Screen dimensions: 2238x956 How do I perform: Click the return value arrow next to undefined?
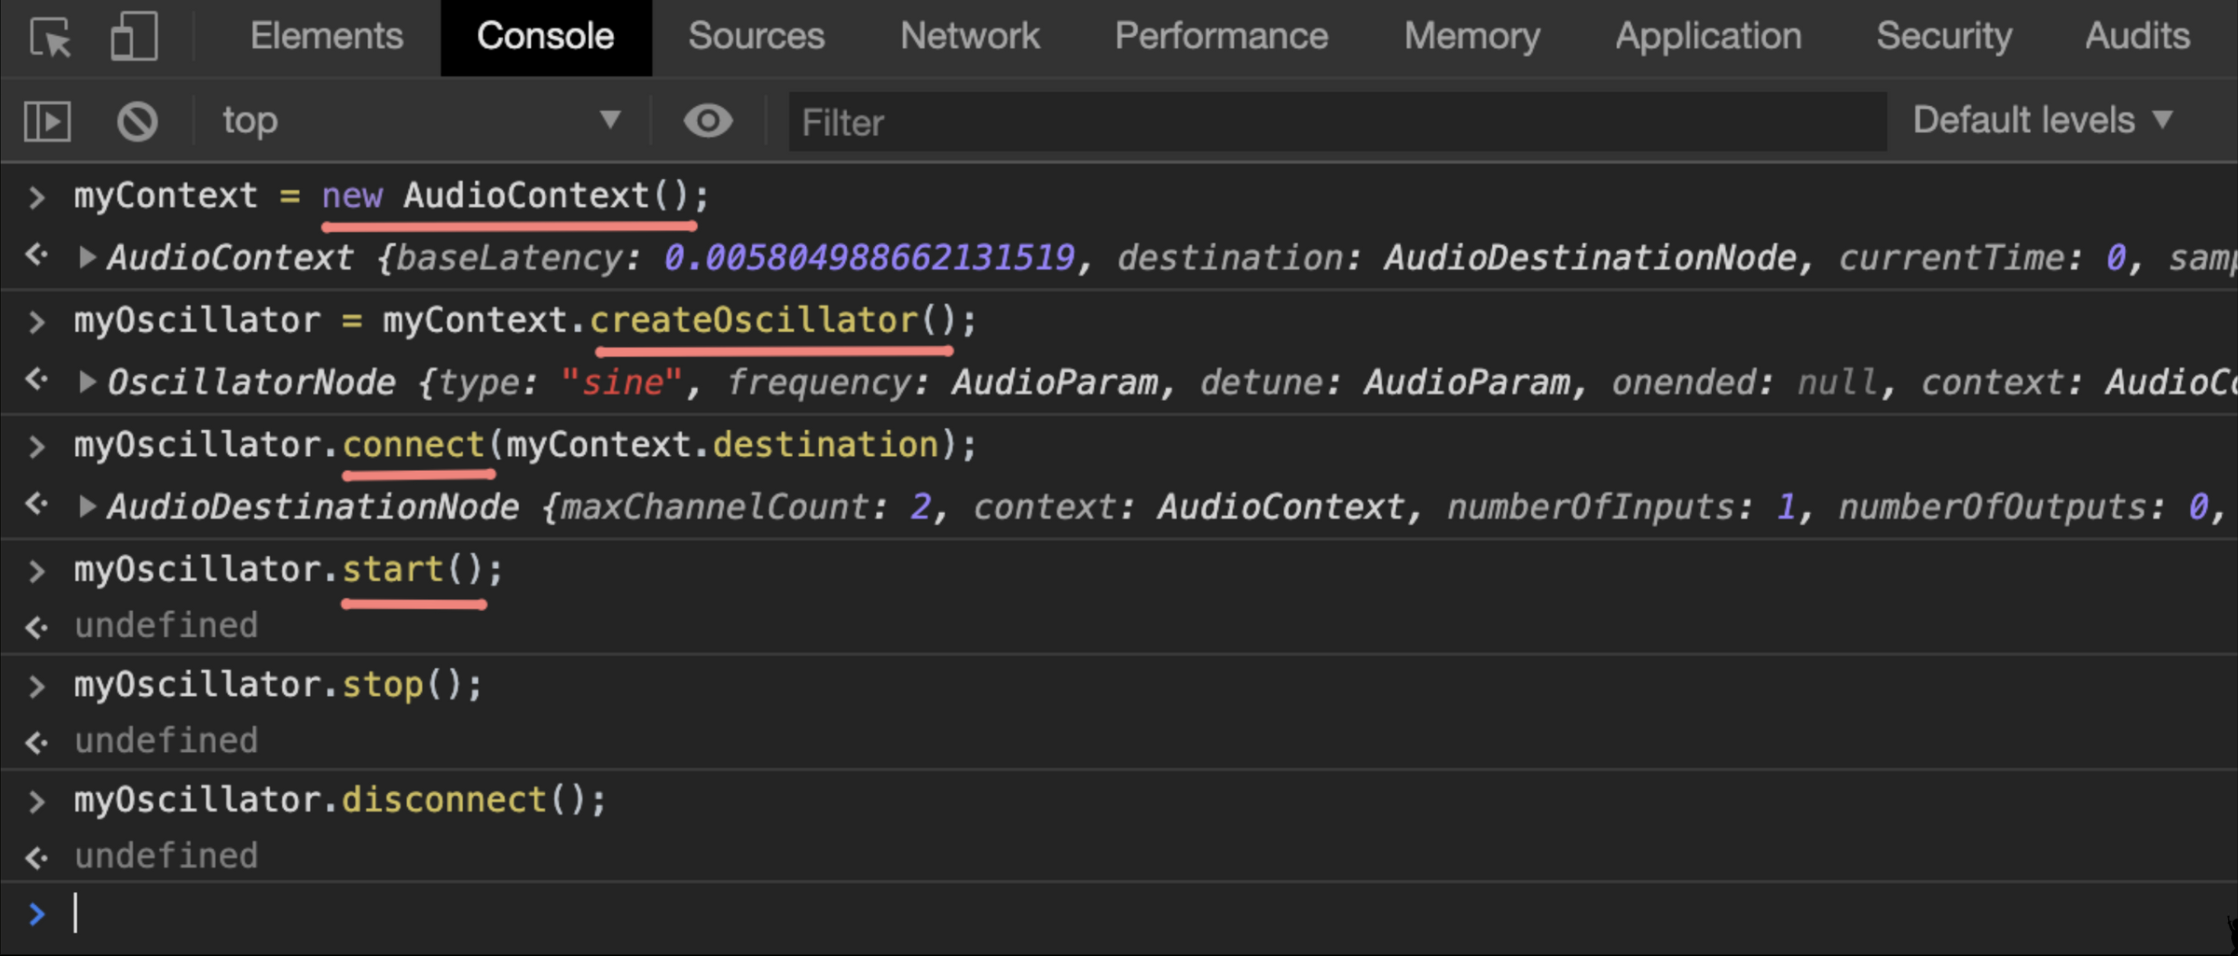pos(36,627)
